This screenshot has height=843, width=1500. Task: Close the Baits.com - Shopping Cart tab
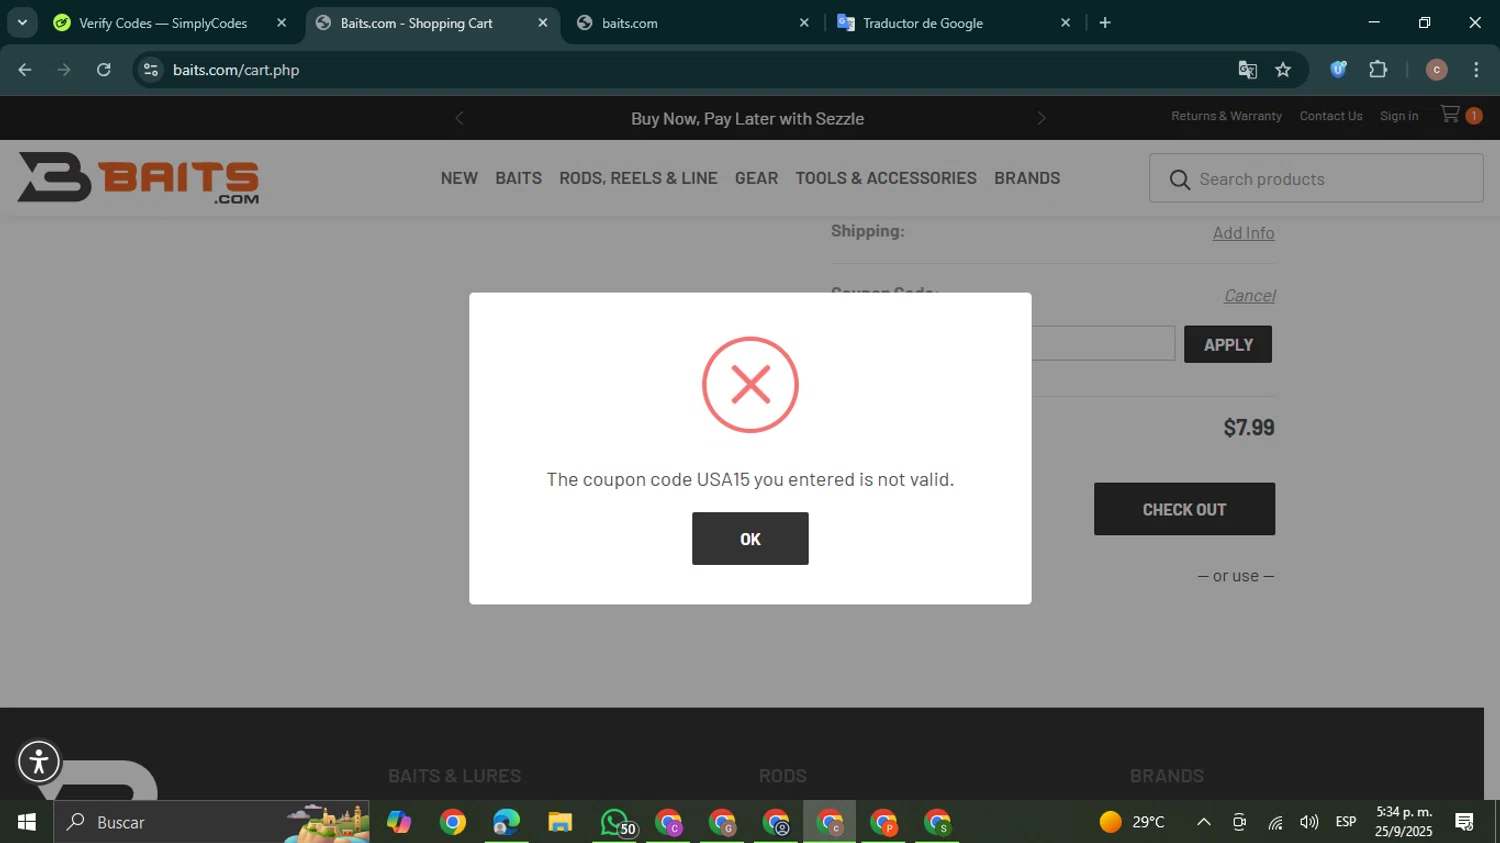543,22
